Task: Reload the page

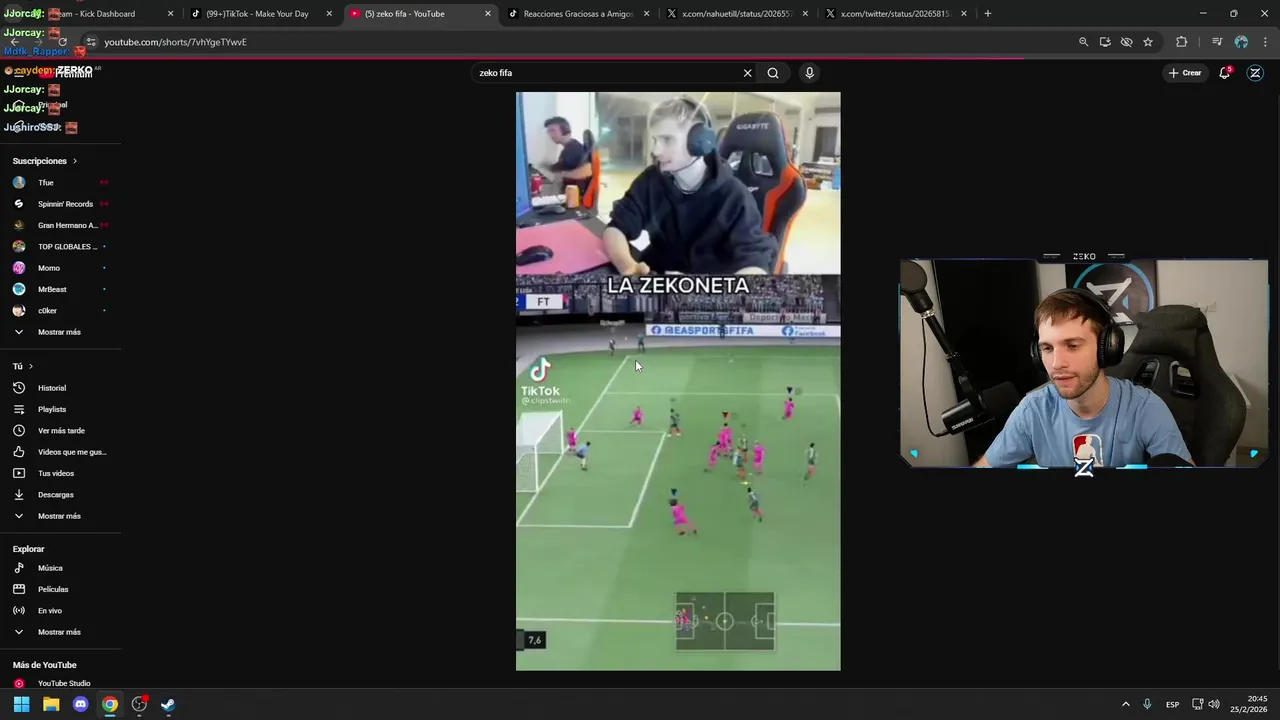Action: 62,42
